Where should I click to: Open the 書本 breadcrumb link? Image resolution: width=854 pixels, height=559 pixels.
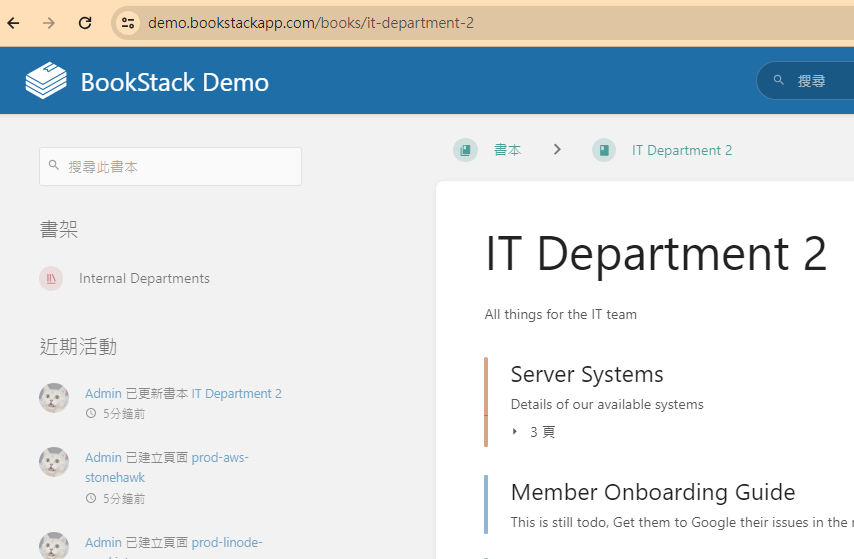click(x=508, y=150)
